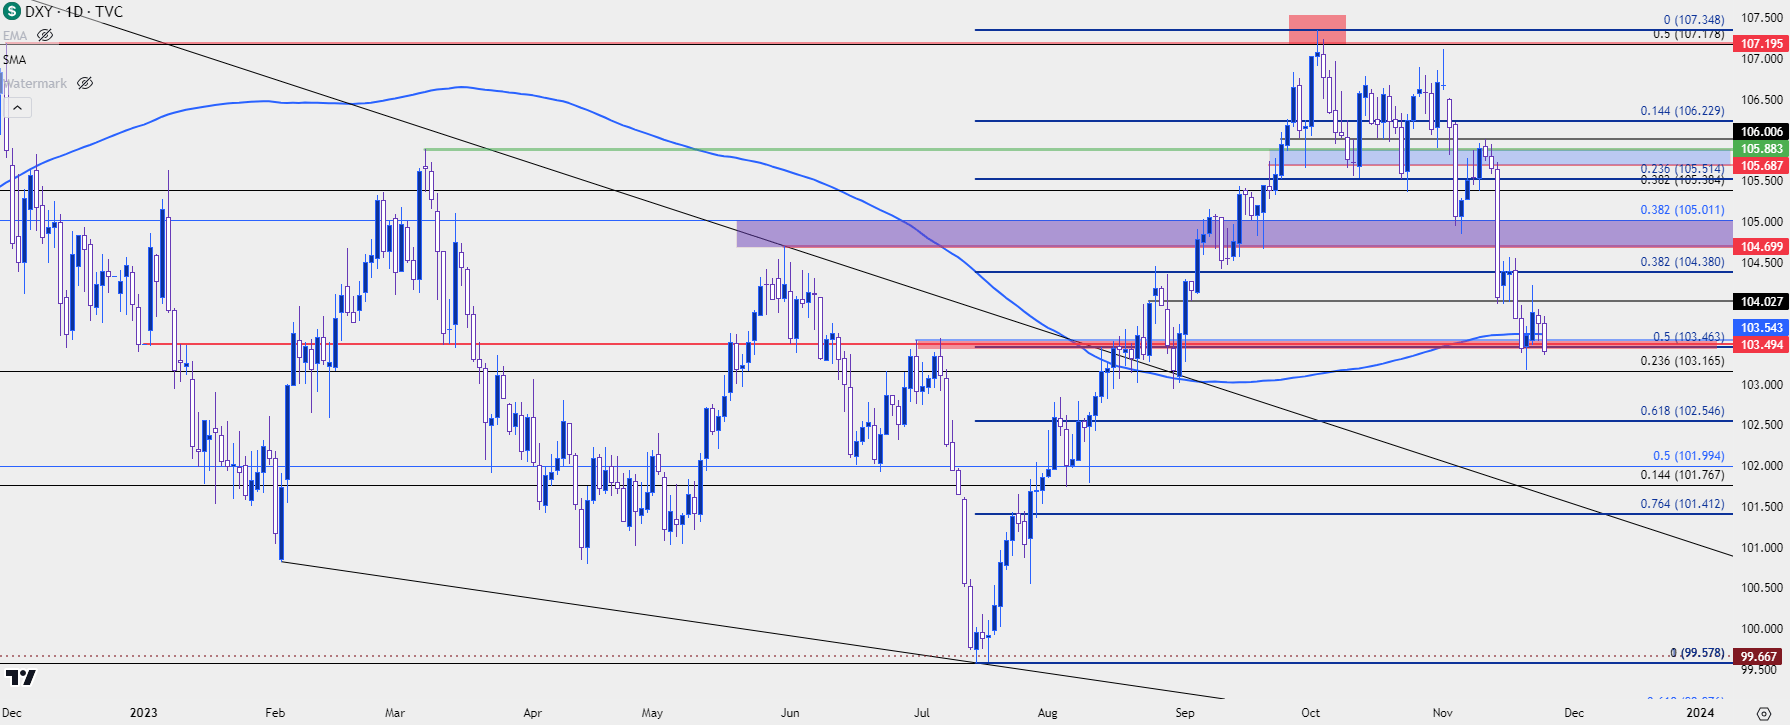Click the 107.500 price scale value

1762,18
